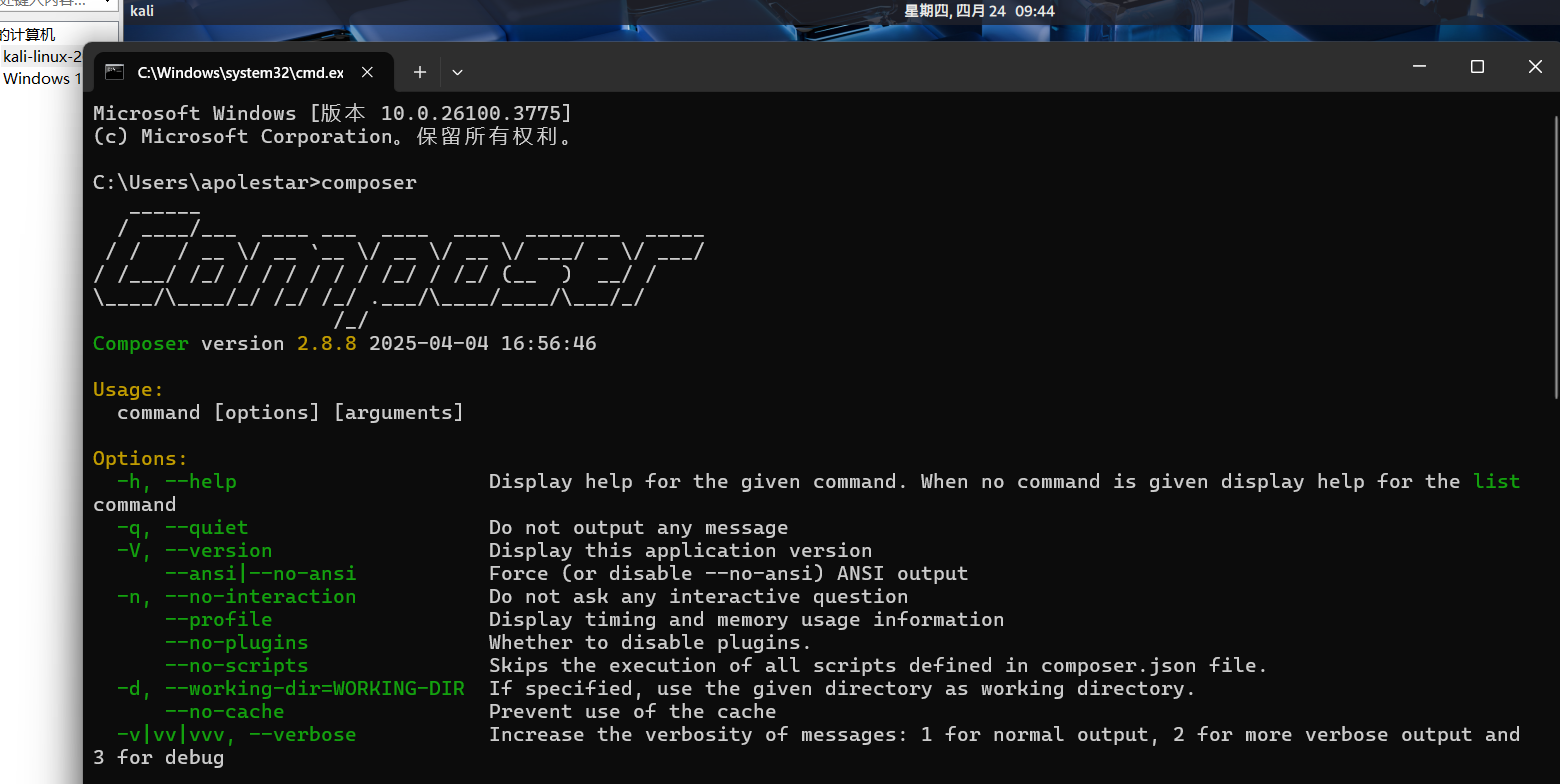The height and width of the screenshot is (784, 1560).
Task: Click the '-n, --no-interaction' option text
Action: click(237, 597)
